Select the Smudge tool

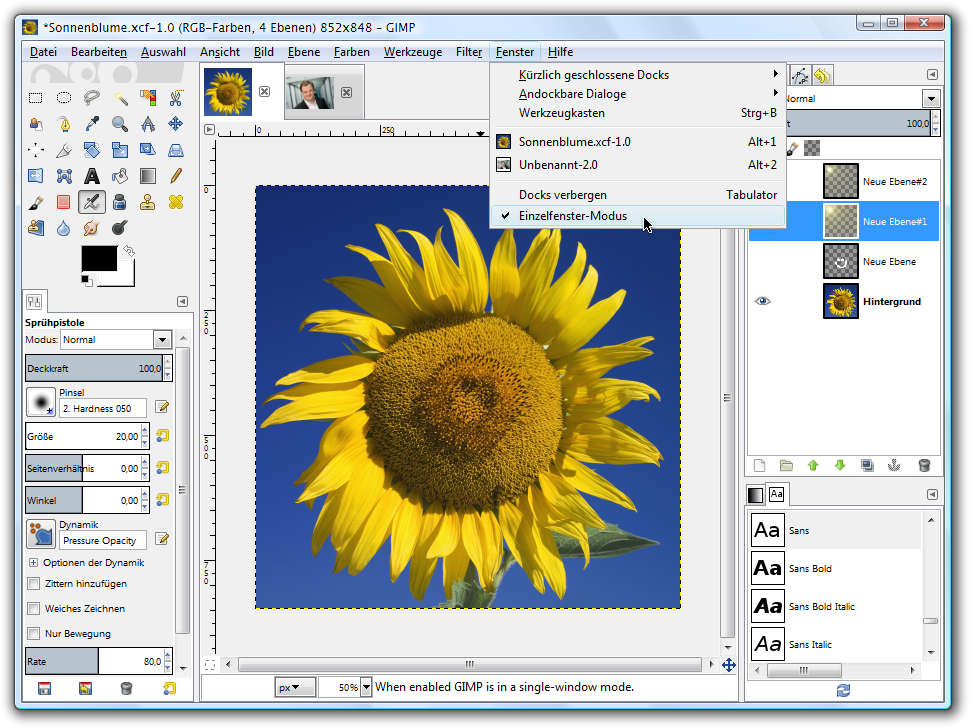[x=92, y=228]
